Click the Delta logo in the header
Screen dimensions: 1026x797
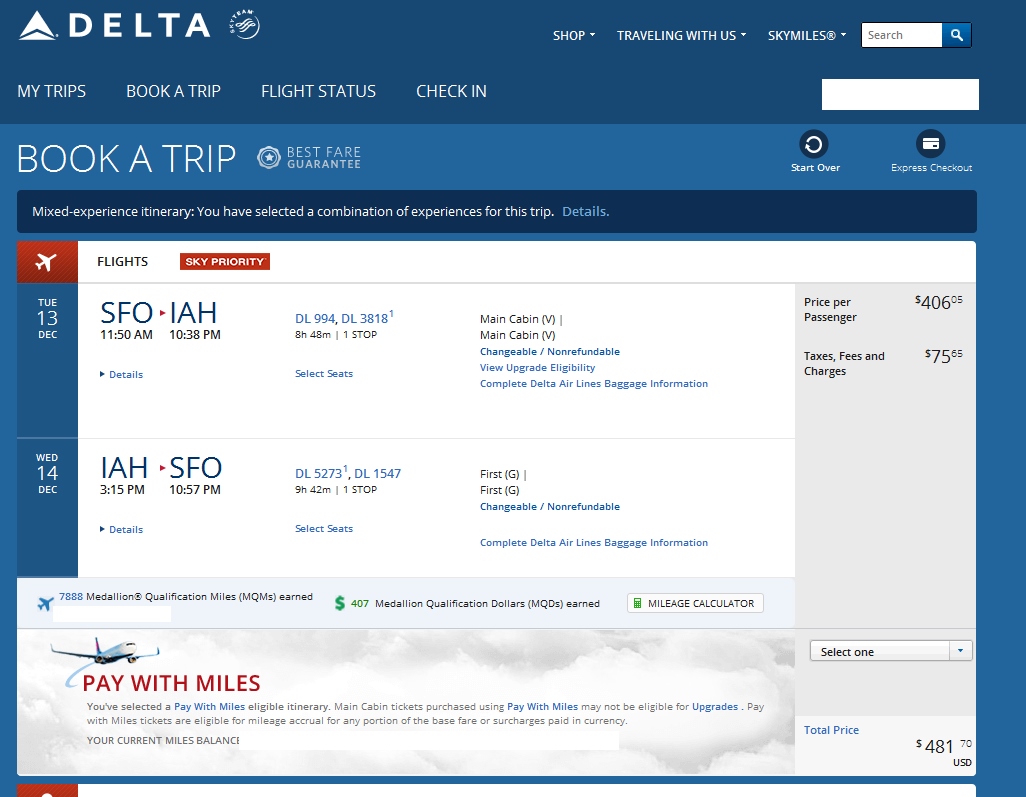point(115,26)
